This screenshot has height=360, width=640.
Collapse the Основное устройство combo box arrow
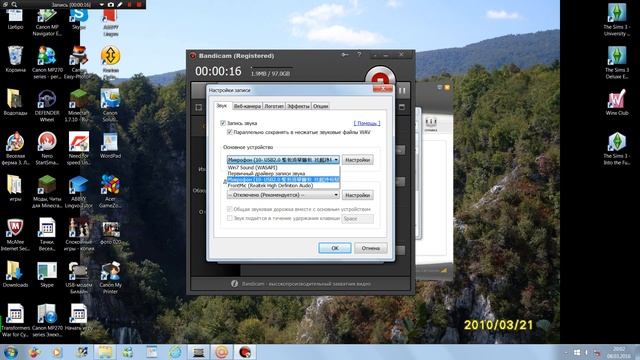(x=336, y=160)
